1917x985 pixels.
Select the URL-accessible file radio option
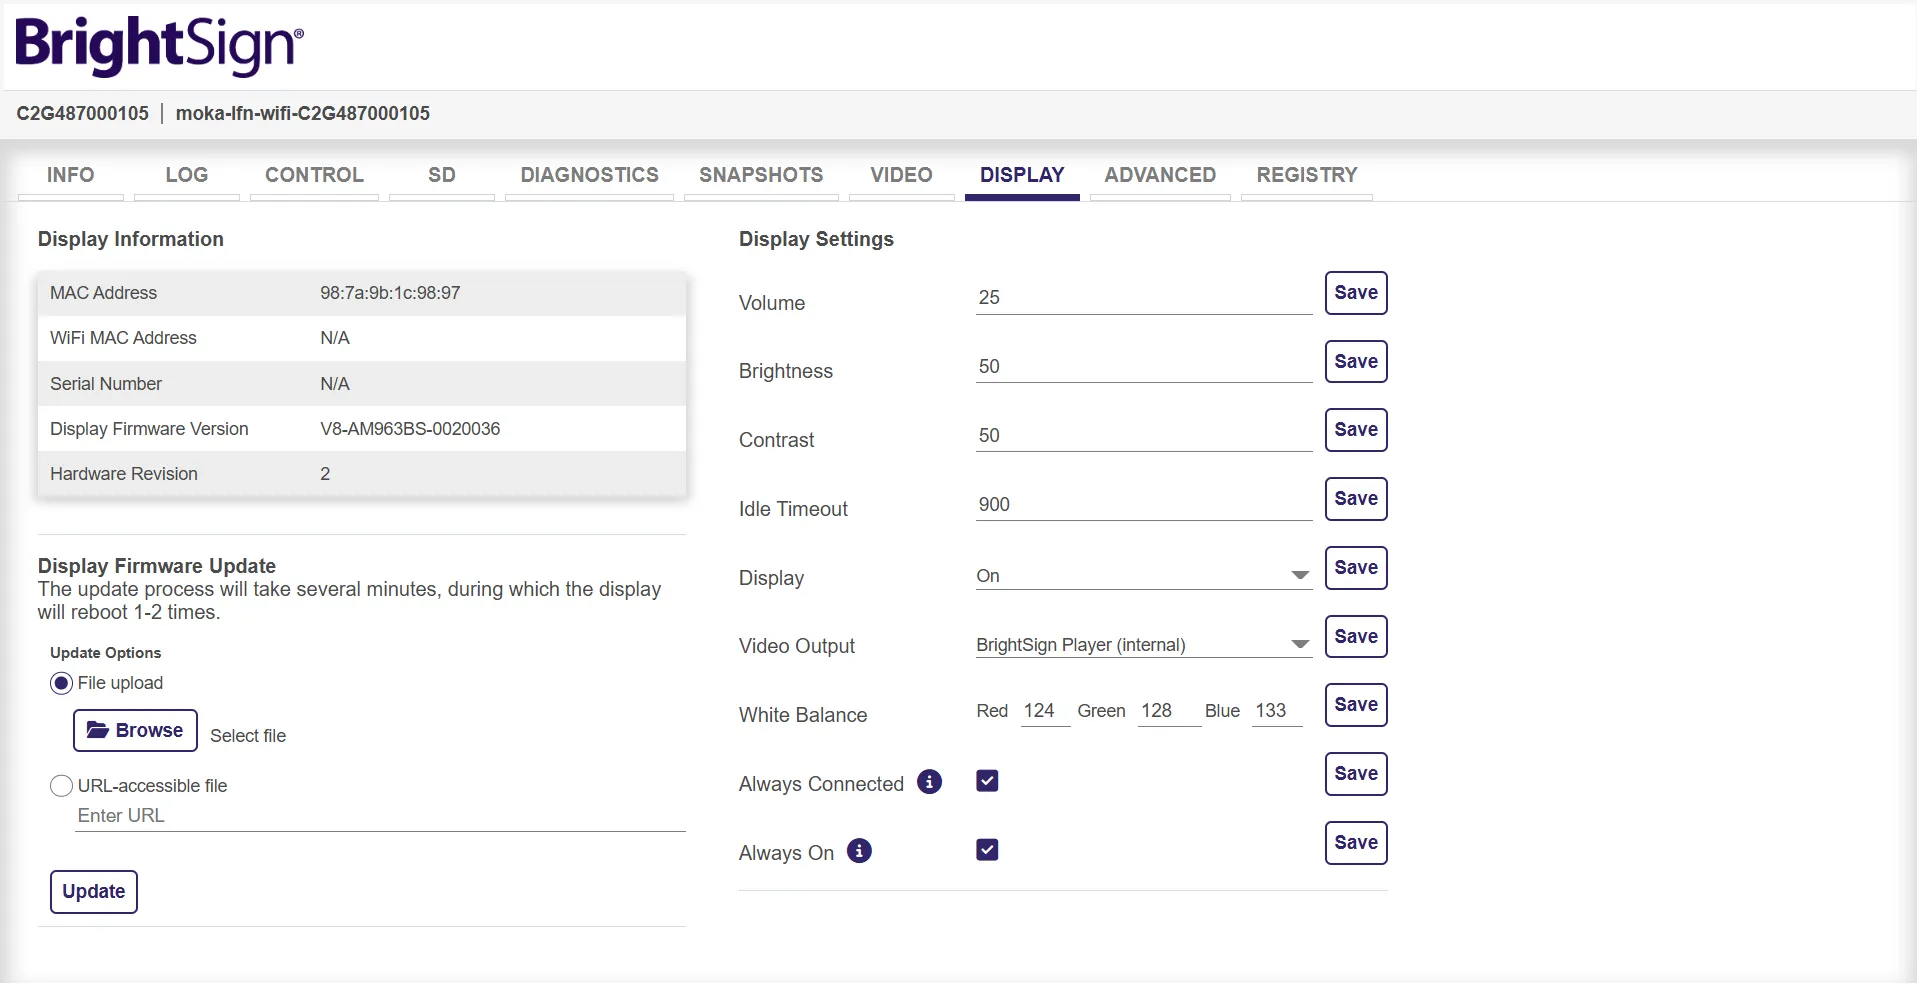62,786
